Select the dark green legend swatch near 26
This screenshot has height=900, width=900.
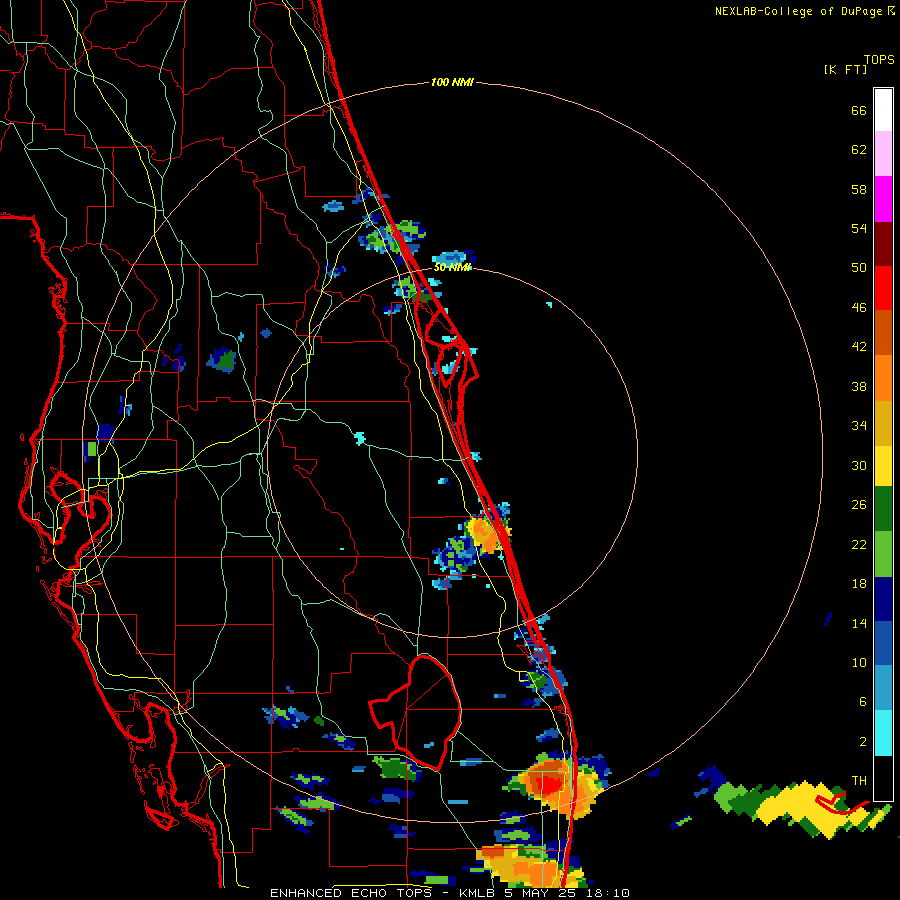883,509
